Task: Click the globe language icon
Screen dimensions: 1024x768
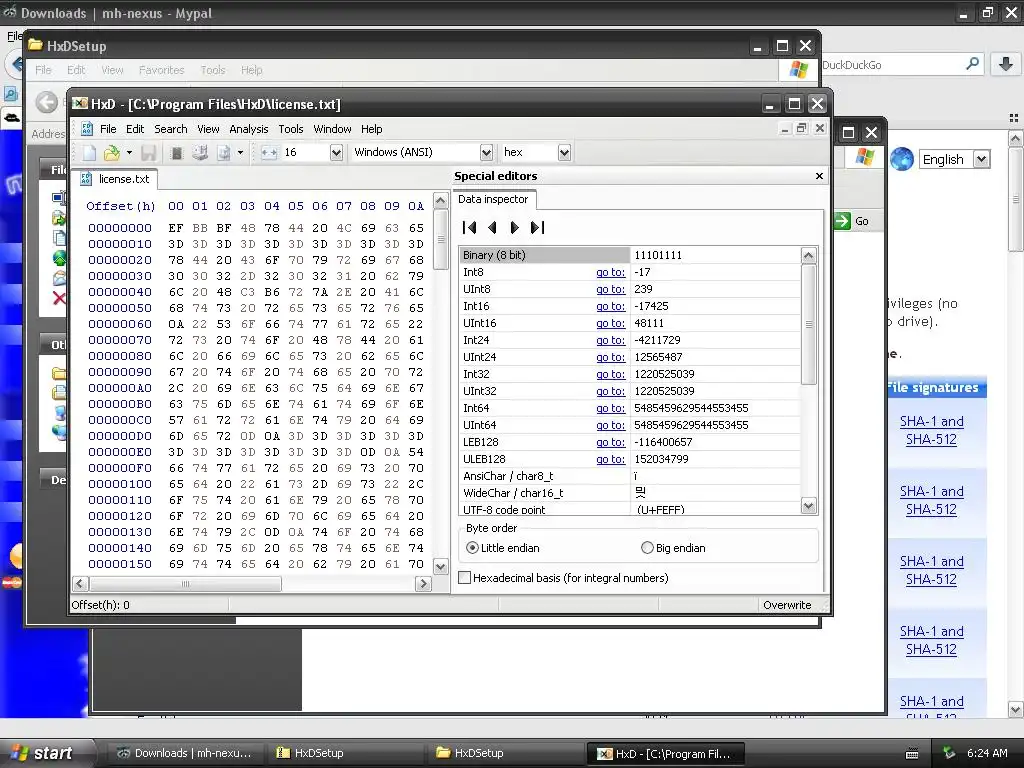Action: (x=901, y=159)
